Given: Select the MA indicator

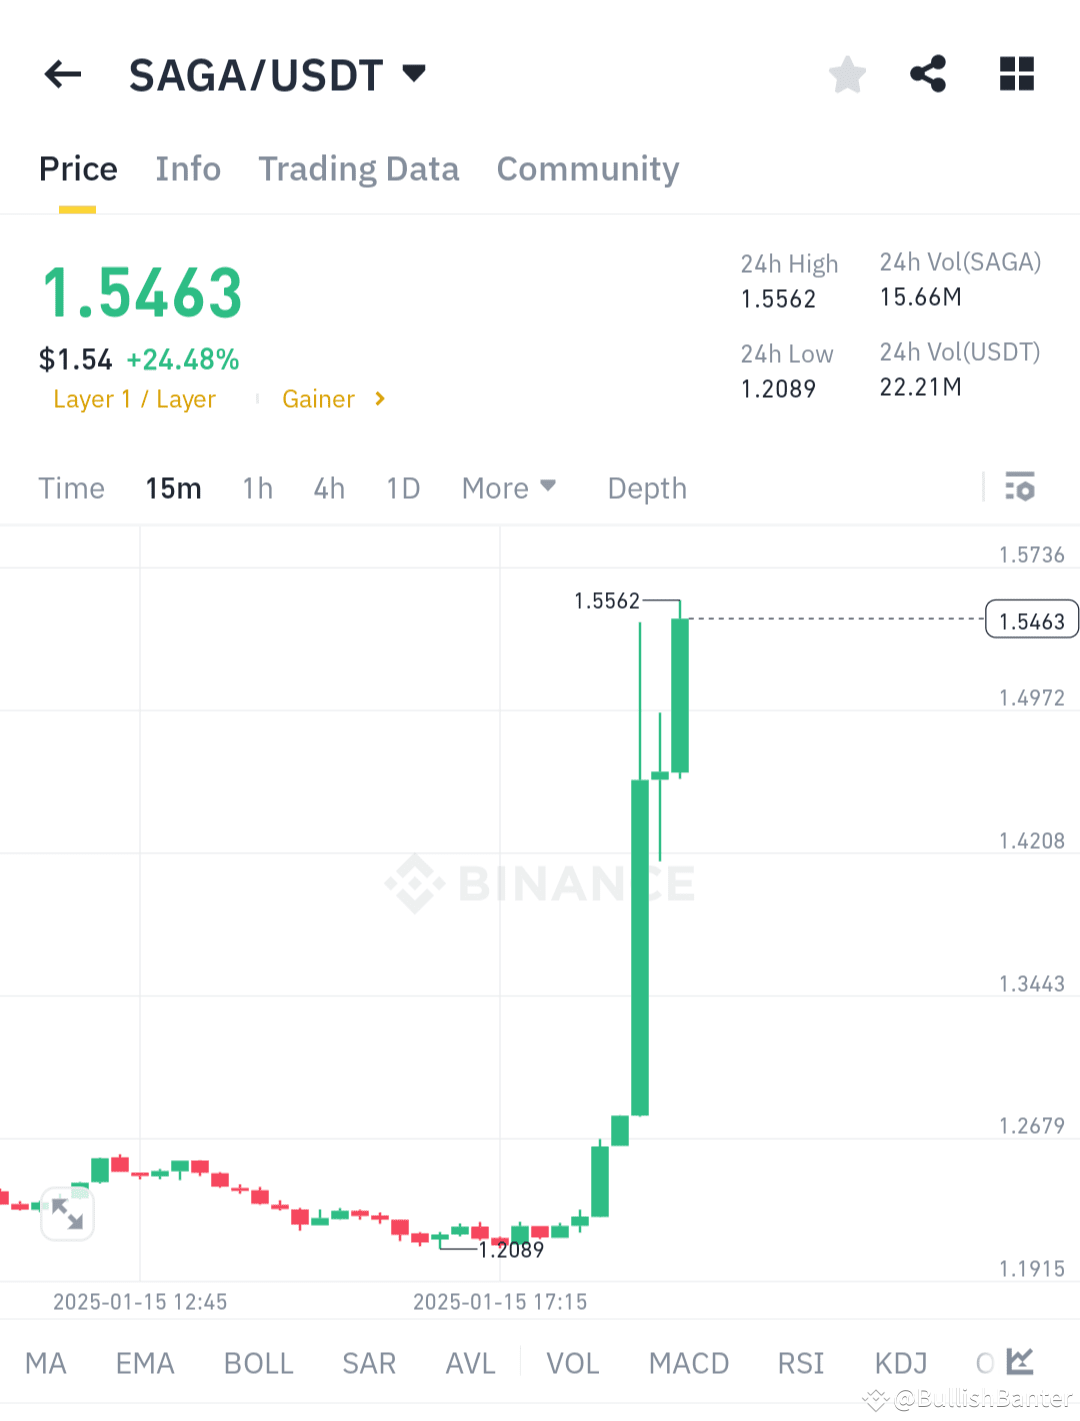Looking at the screenshot, I should pyautogui.click(x=46, y=1362).
